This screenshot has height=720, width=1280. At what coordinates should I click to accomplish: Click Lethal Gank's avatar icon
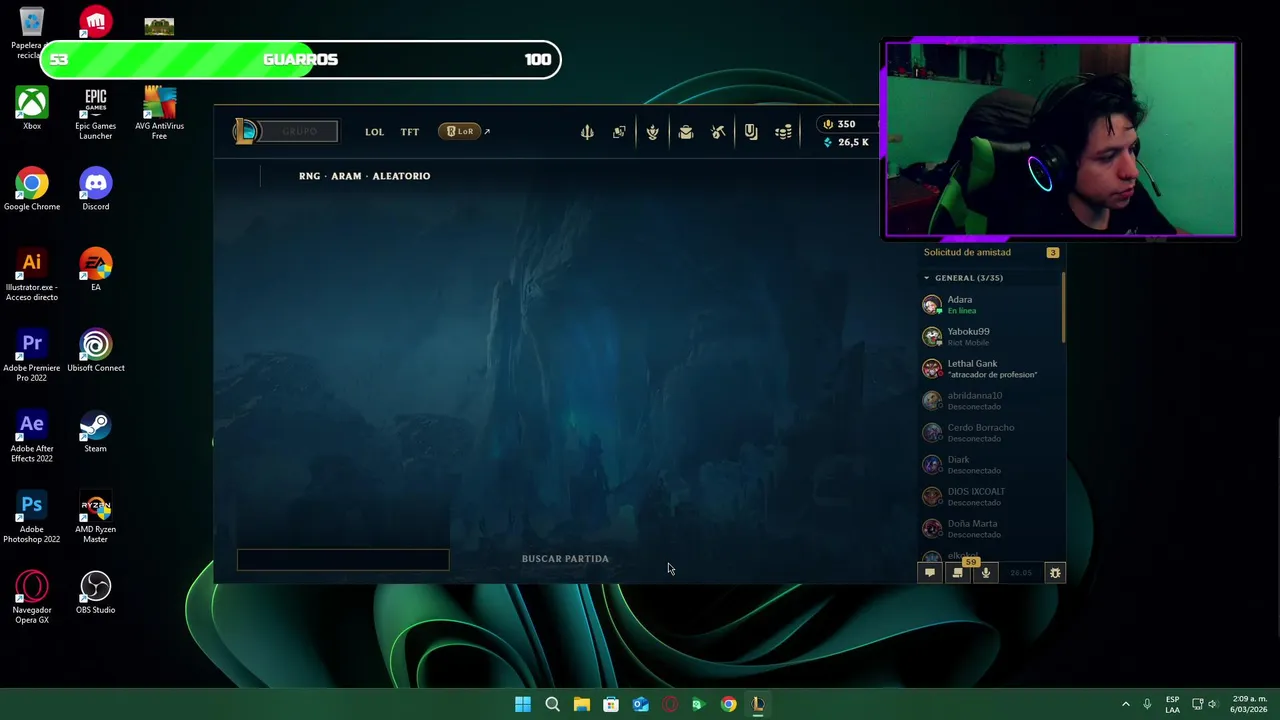pos(932,369)
